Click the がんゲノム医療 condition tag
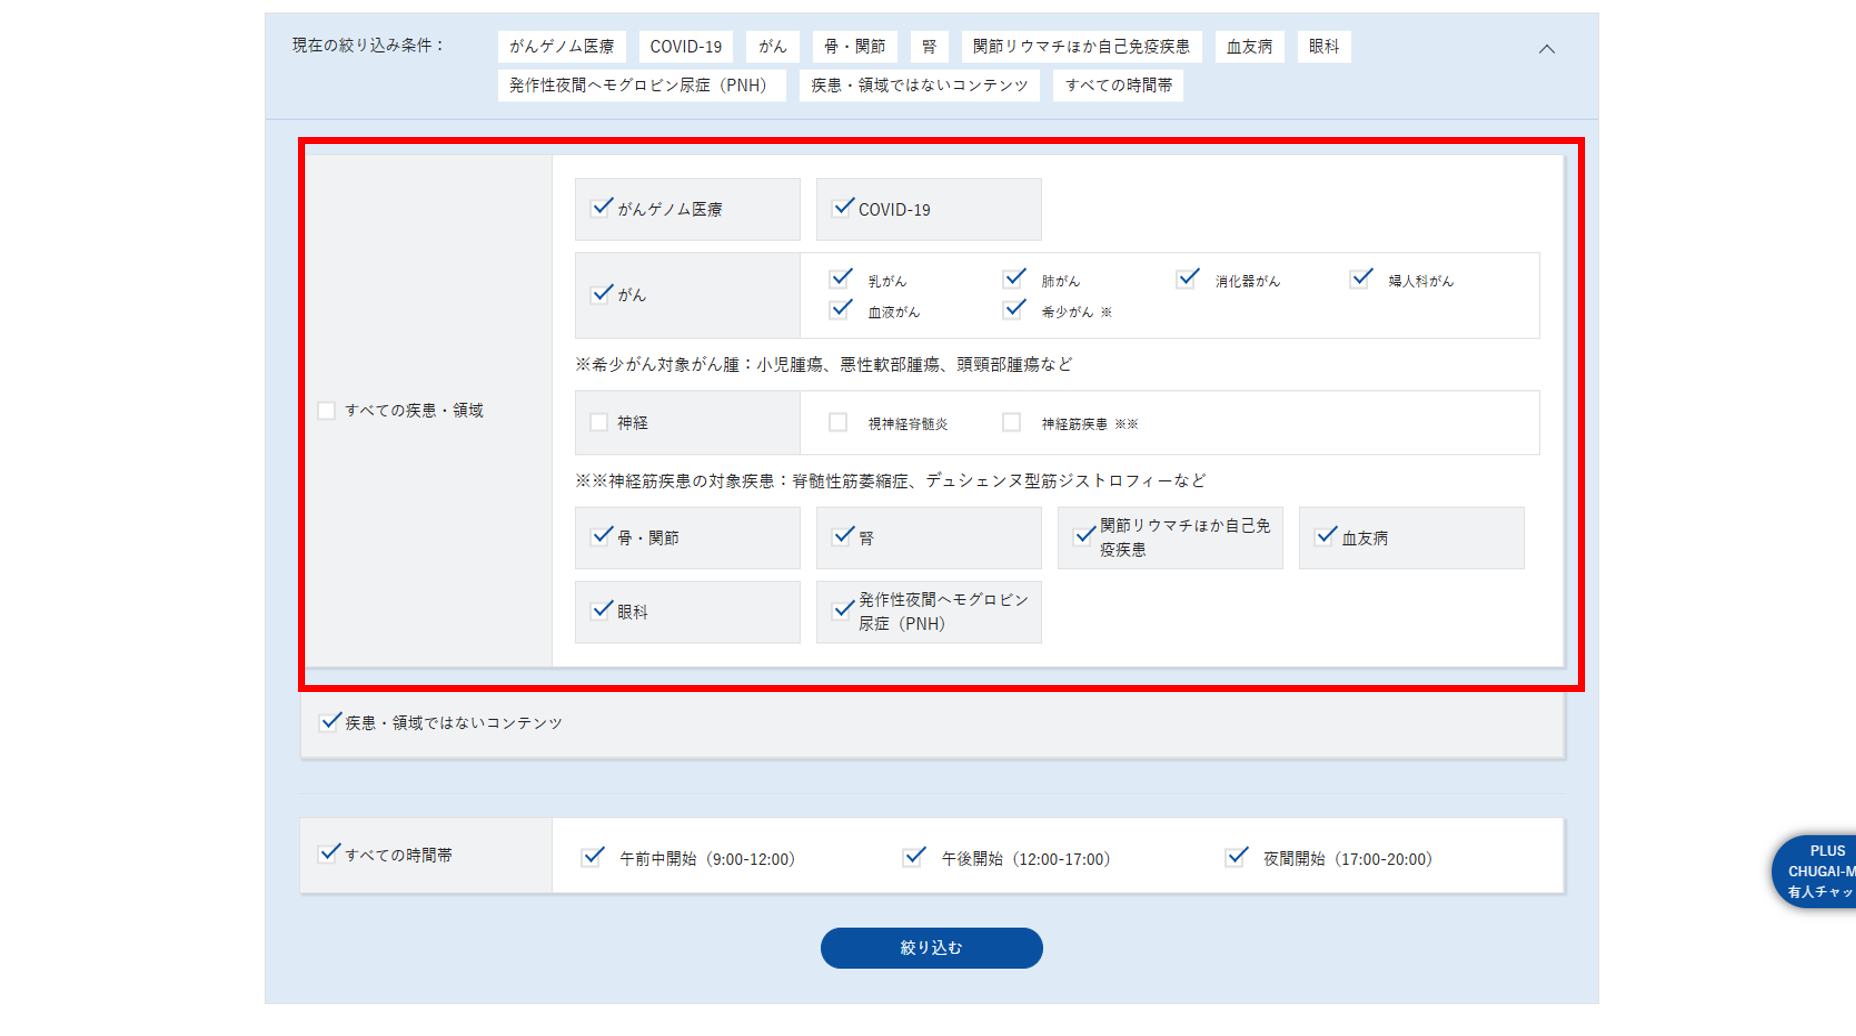The height and width of the screenshot is (1036, 1856). point(561,46)
